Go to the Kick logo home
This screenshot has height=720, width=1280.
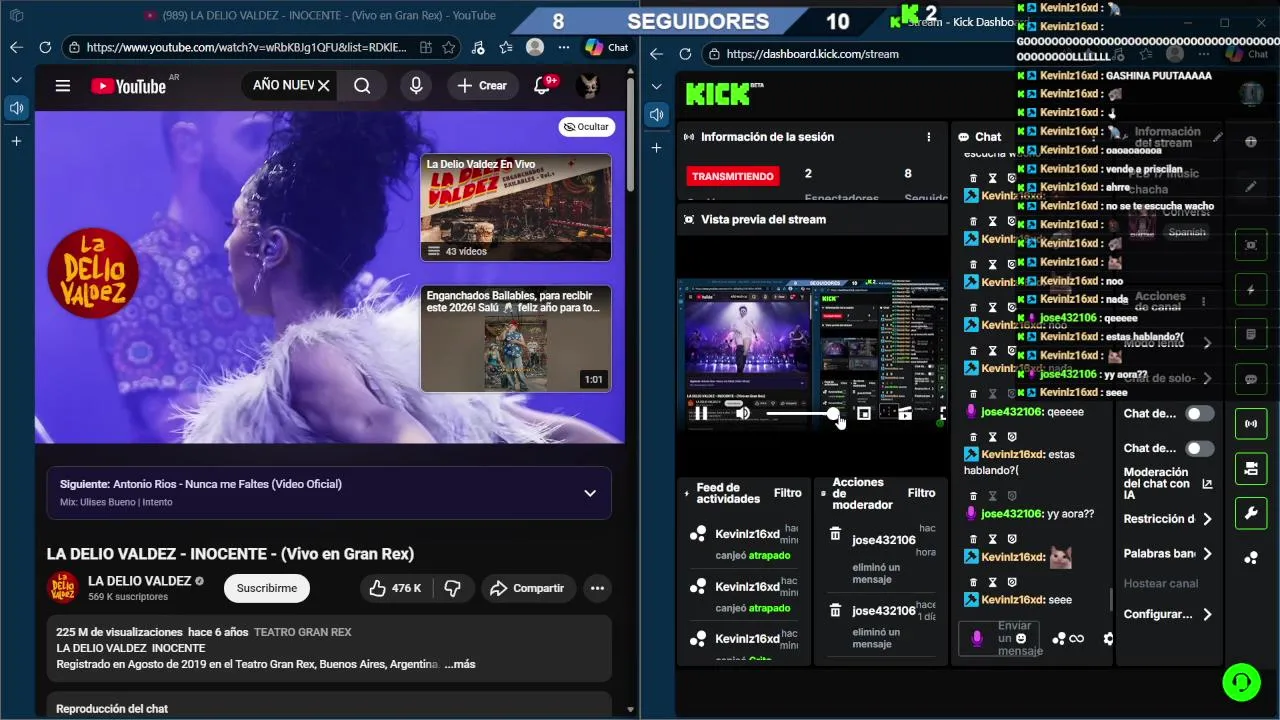pos(719,94)
